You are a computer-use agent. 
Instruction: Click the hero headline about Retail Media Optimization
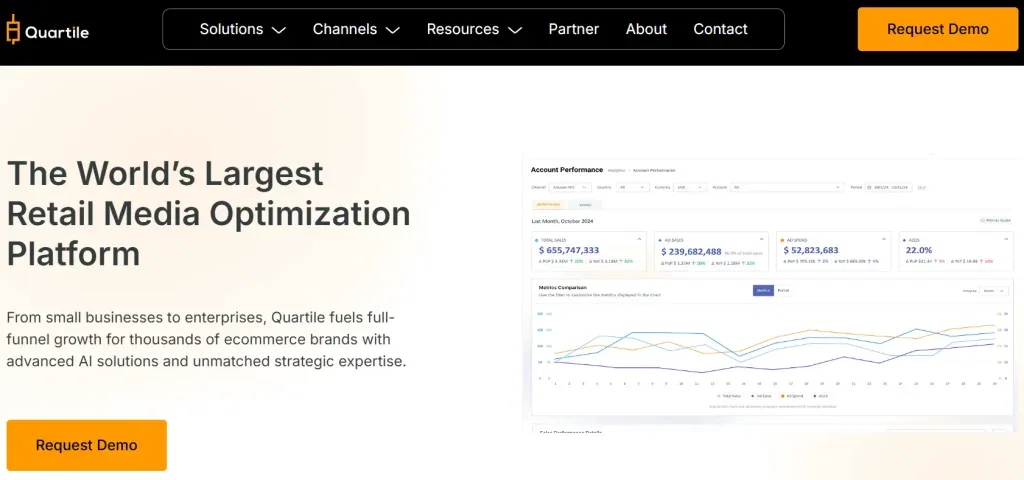tap(209, 214)
